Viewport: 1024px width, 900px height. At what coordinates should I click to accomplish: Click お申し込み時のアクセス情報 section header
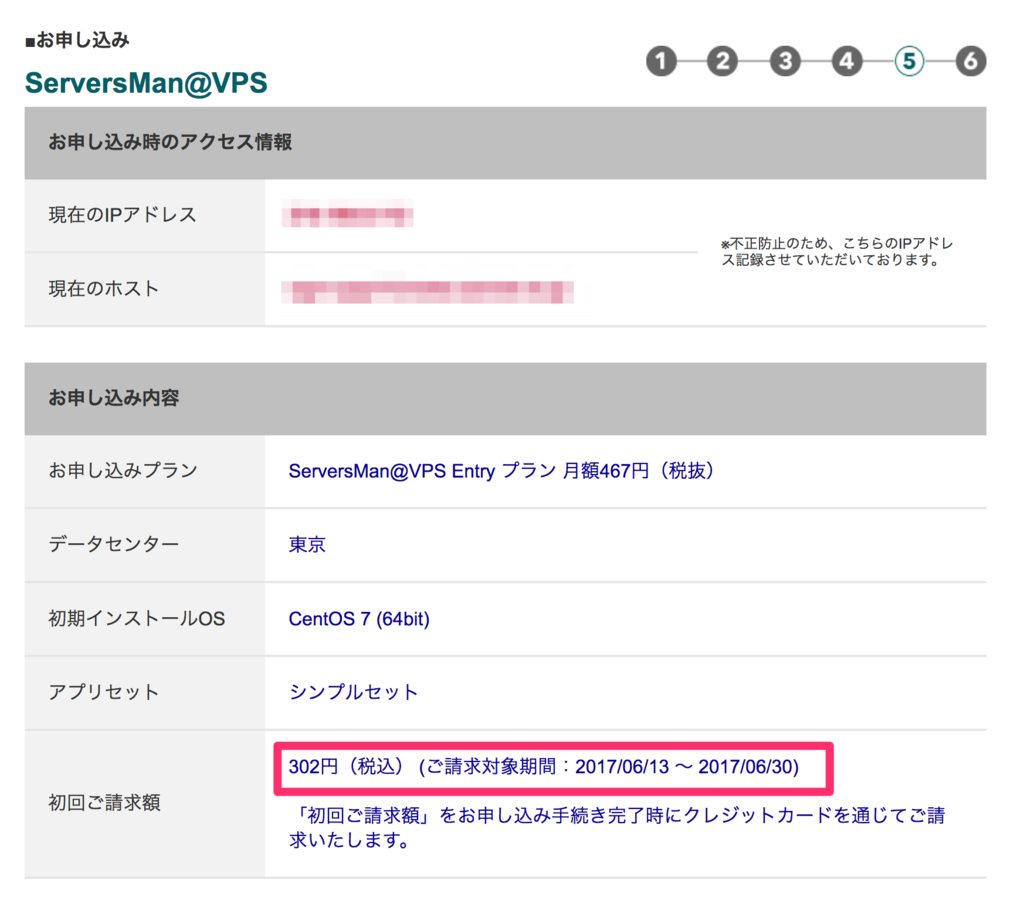[505, 142]
